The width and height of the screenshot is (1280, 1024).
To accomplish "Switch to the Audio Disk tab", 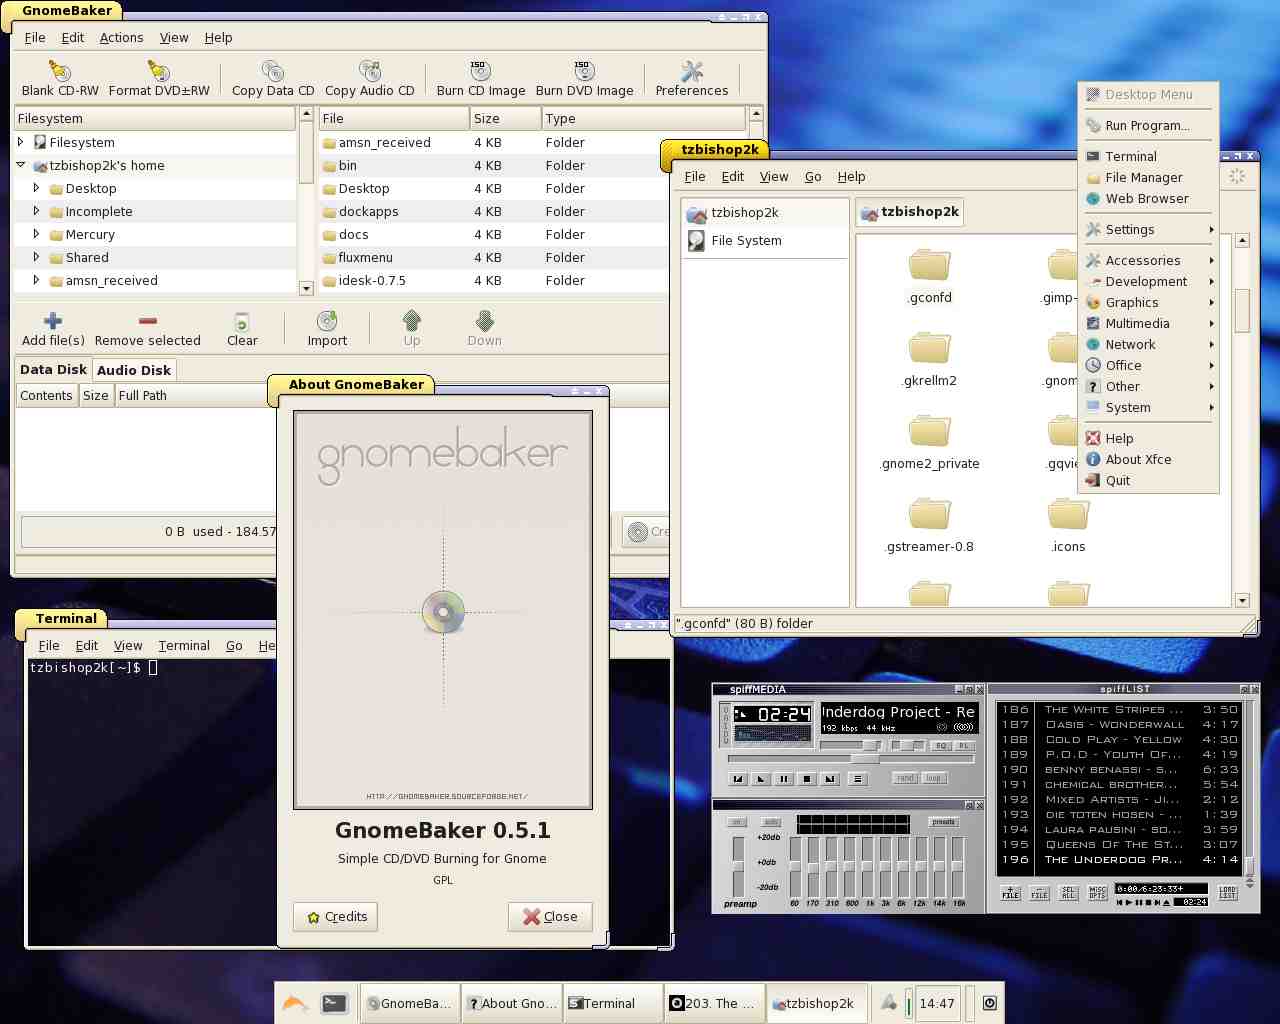I will coord(134,370).
